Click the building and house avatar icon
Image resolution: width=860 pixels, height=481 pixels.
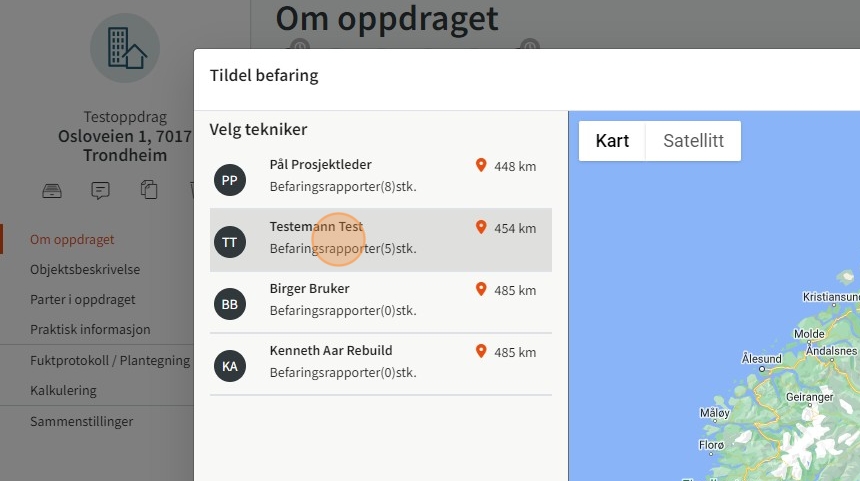coord(125,48)
